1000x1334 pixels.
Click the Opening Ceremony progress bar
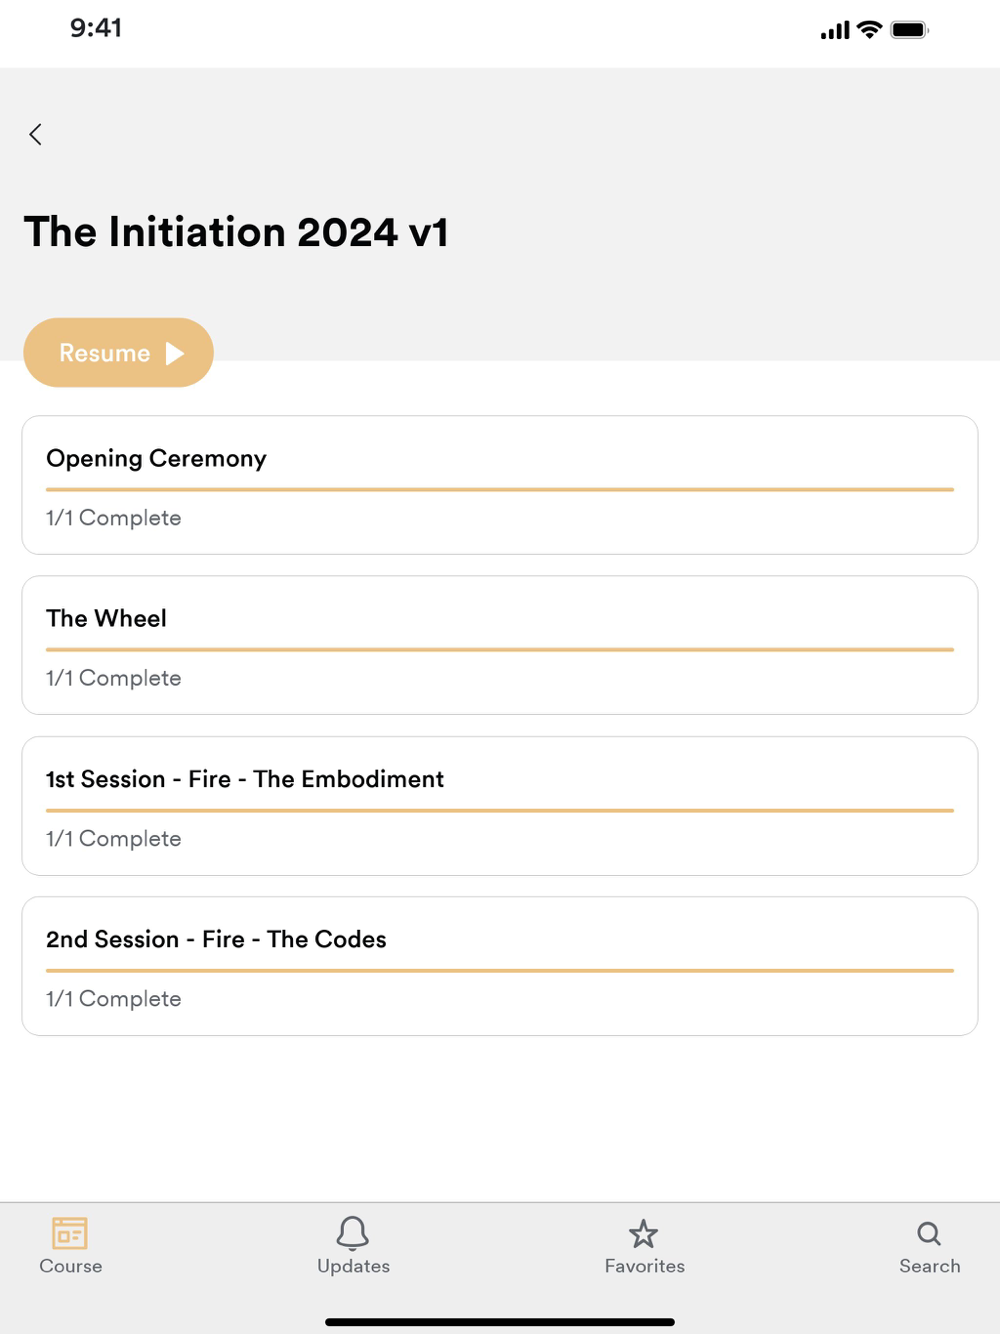500,490
